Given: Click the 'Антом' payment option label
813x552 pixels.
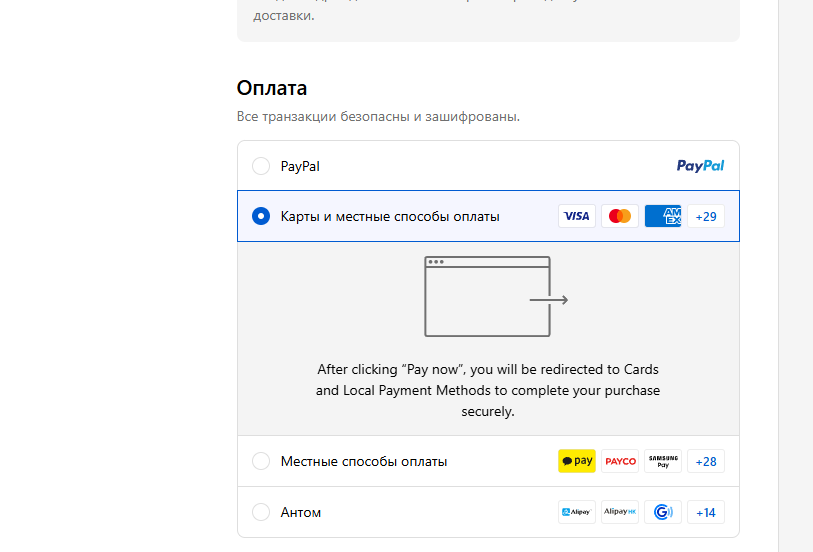Looking at the screenshot, I should coord(301,512).
